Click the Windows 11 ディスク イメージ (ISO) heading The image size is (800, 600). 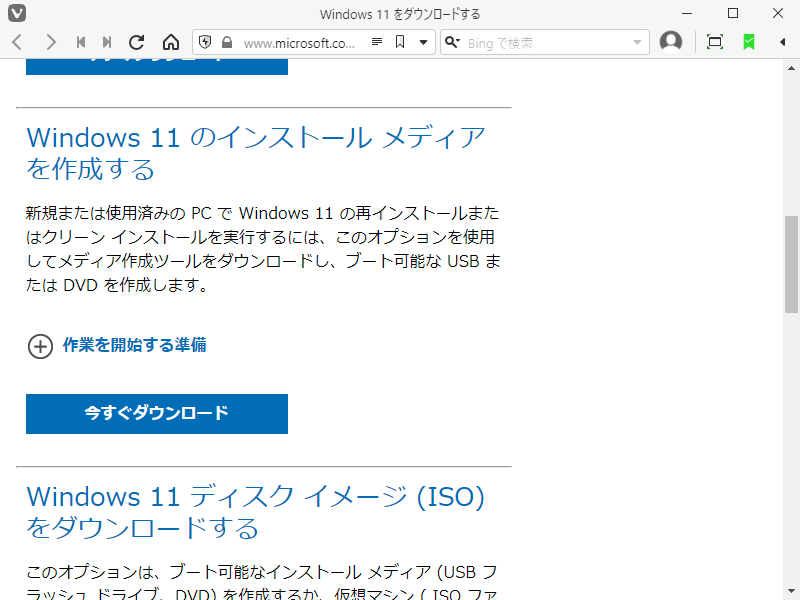coord(256,512)
